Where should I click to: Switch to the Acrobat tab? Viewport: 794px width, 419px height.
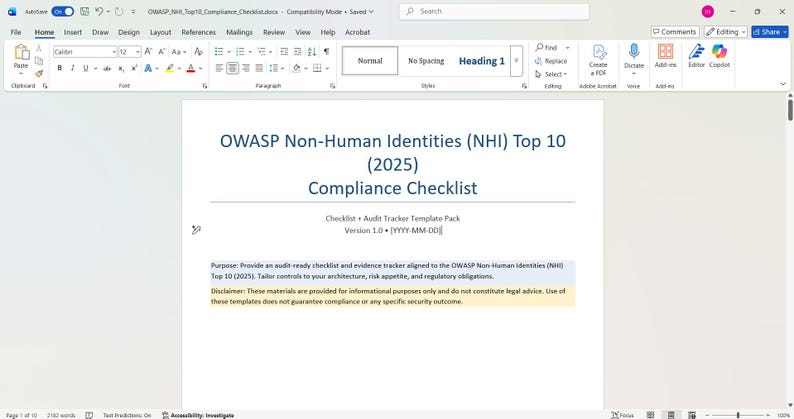point(358,32)
